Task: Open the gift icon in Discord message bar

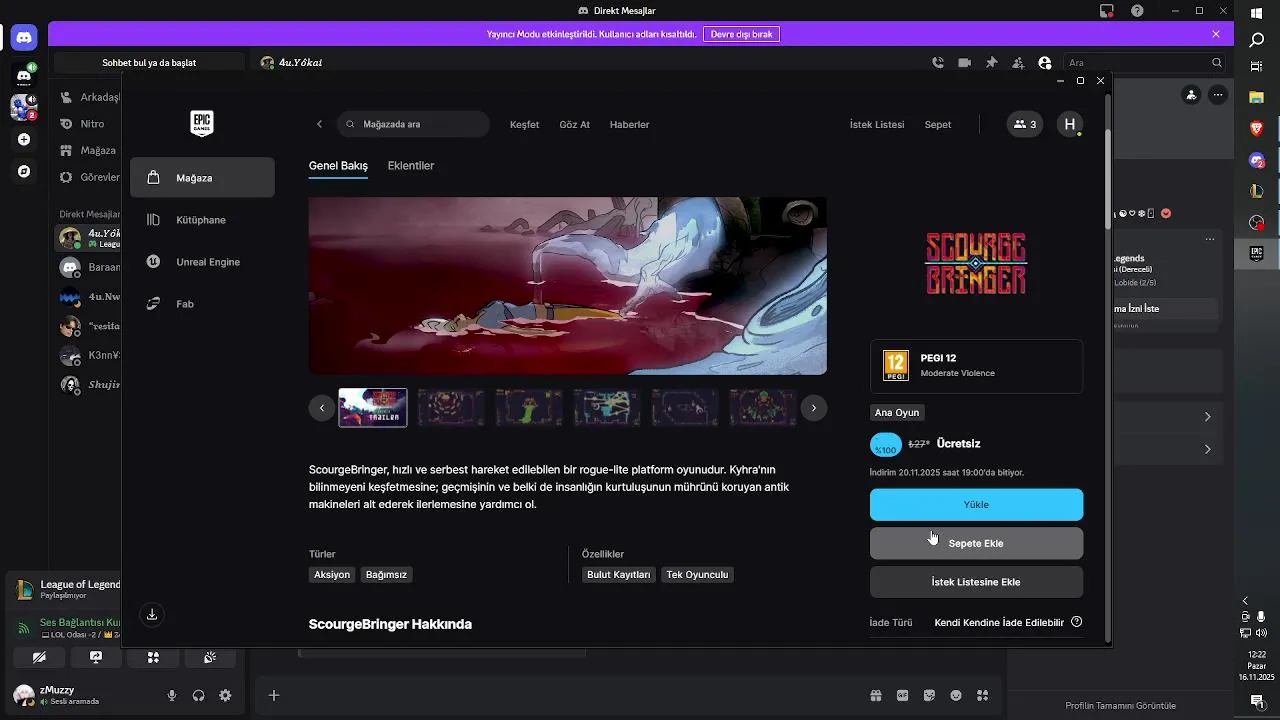Action: click(876, 695)
